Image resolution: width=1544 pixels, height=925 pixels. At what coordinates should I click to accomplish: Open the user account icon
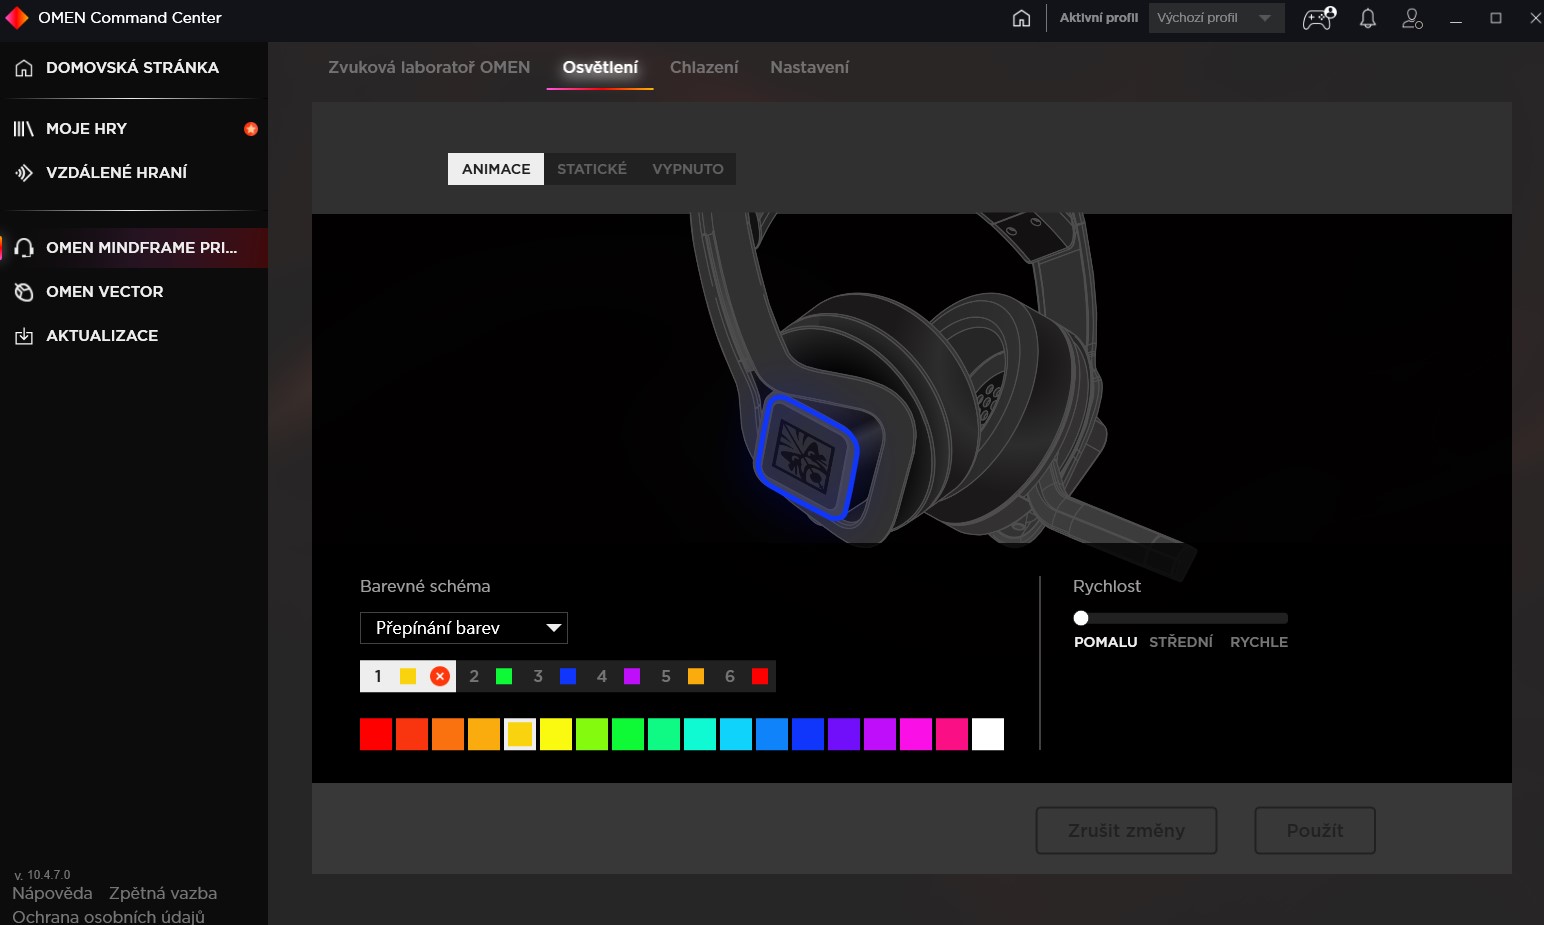1412,18
